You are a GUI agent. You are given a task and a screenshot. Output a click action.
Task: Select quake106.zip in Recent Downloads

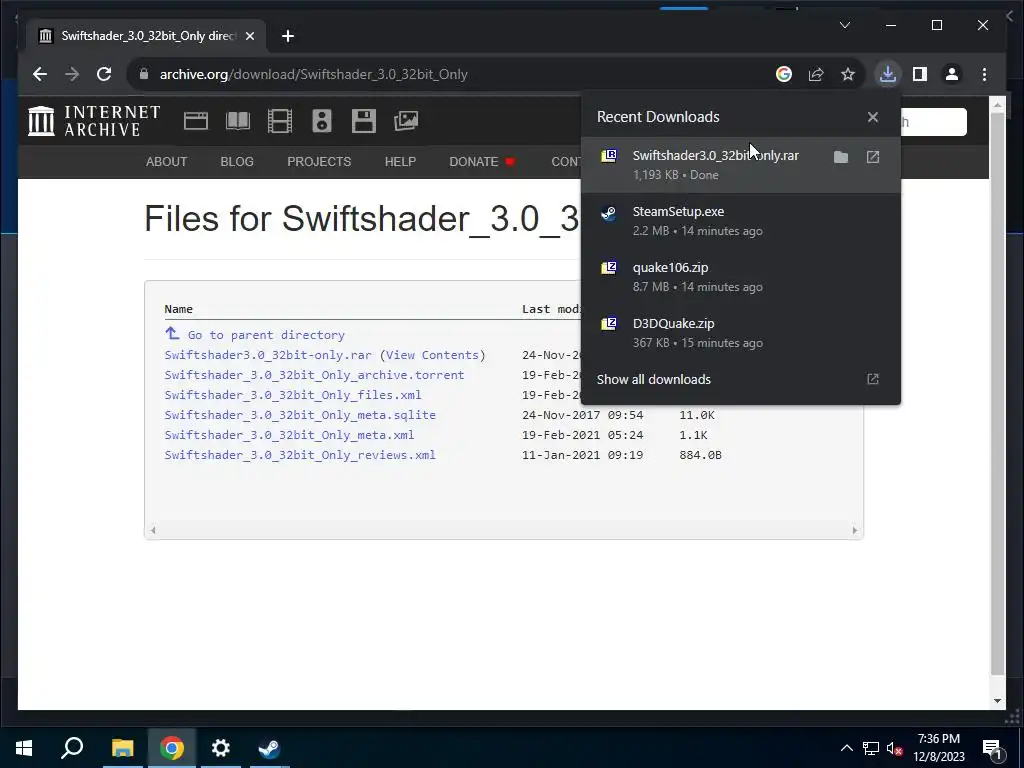(740, 277)
